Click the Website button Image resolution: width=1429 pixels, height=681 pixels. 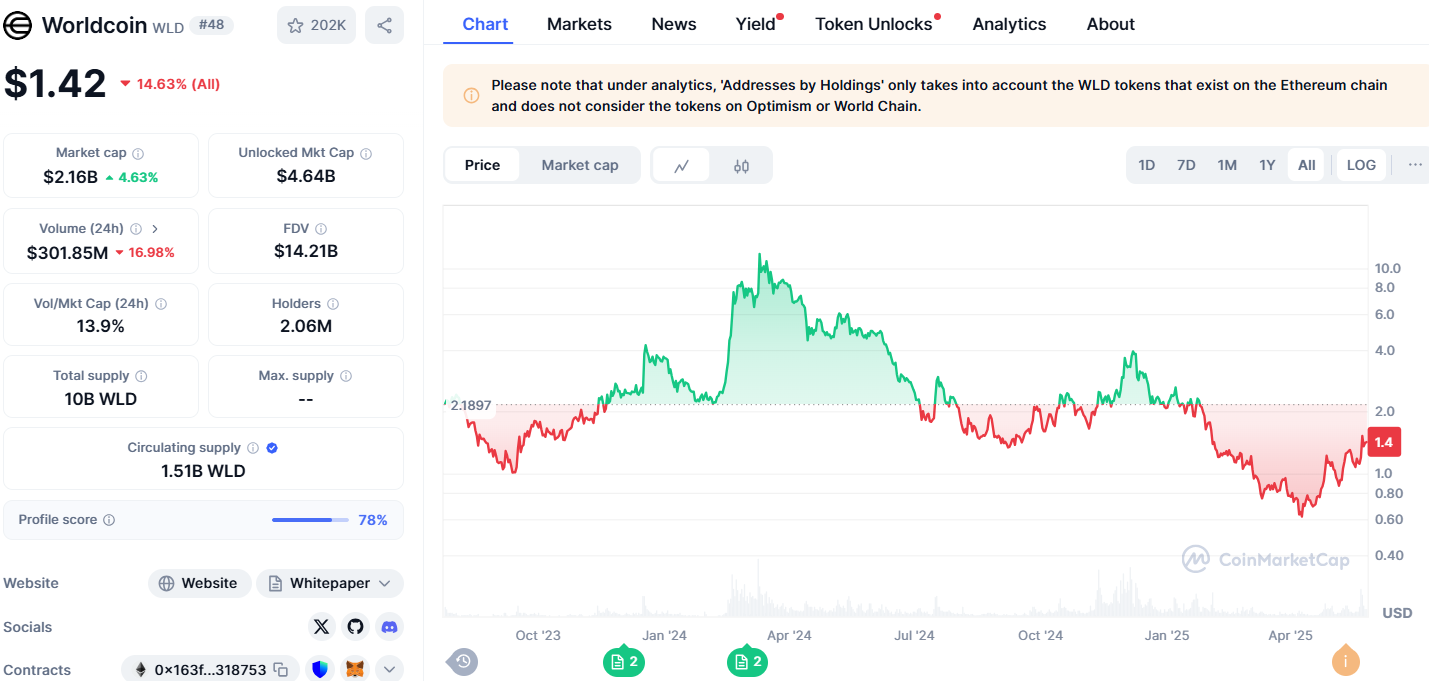198,583
